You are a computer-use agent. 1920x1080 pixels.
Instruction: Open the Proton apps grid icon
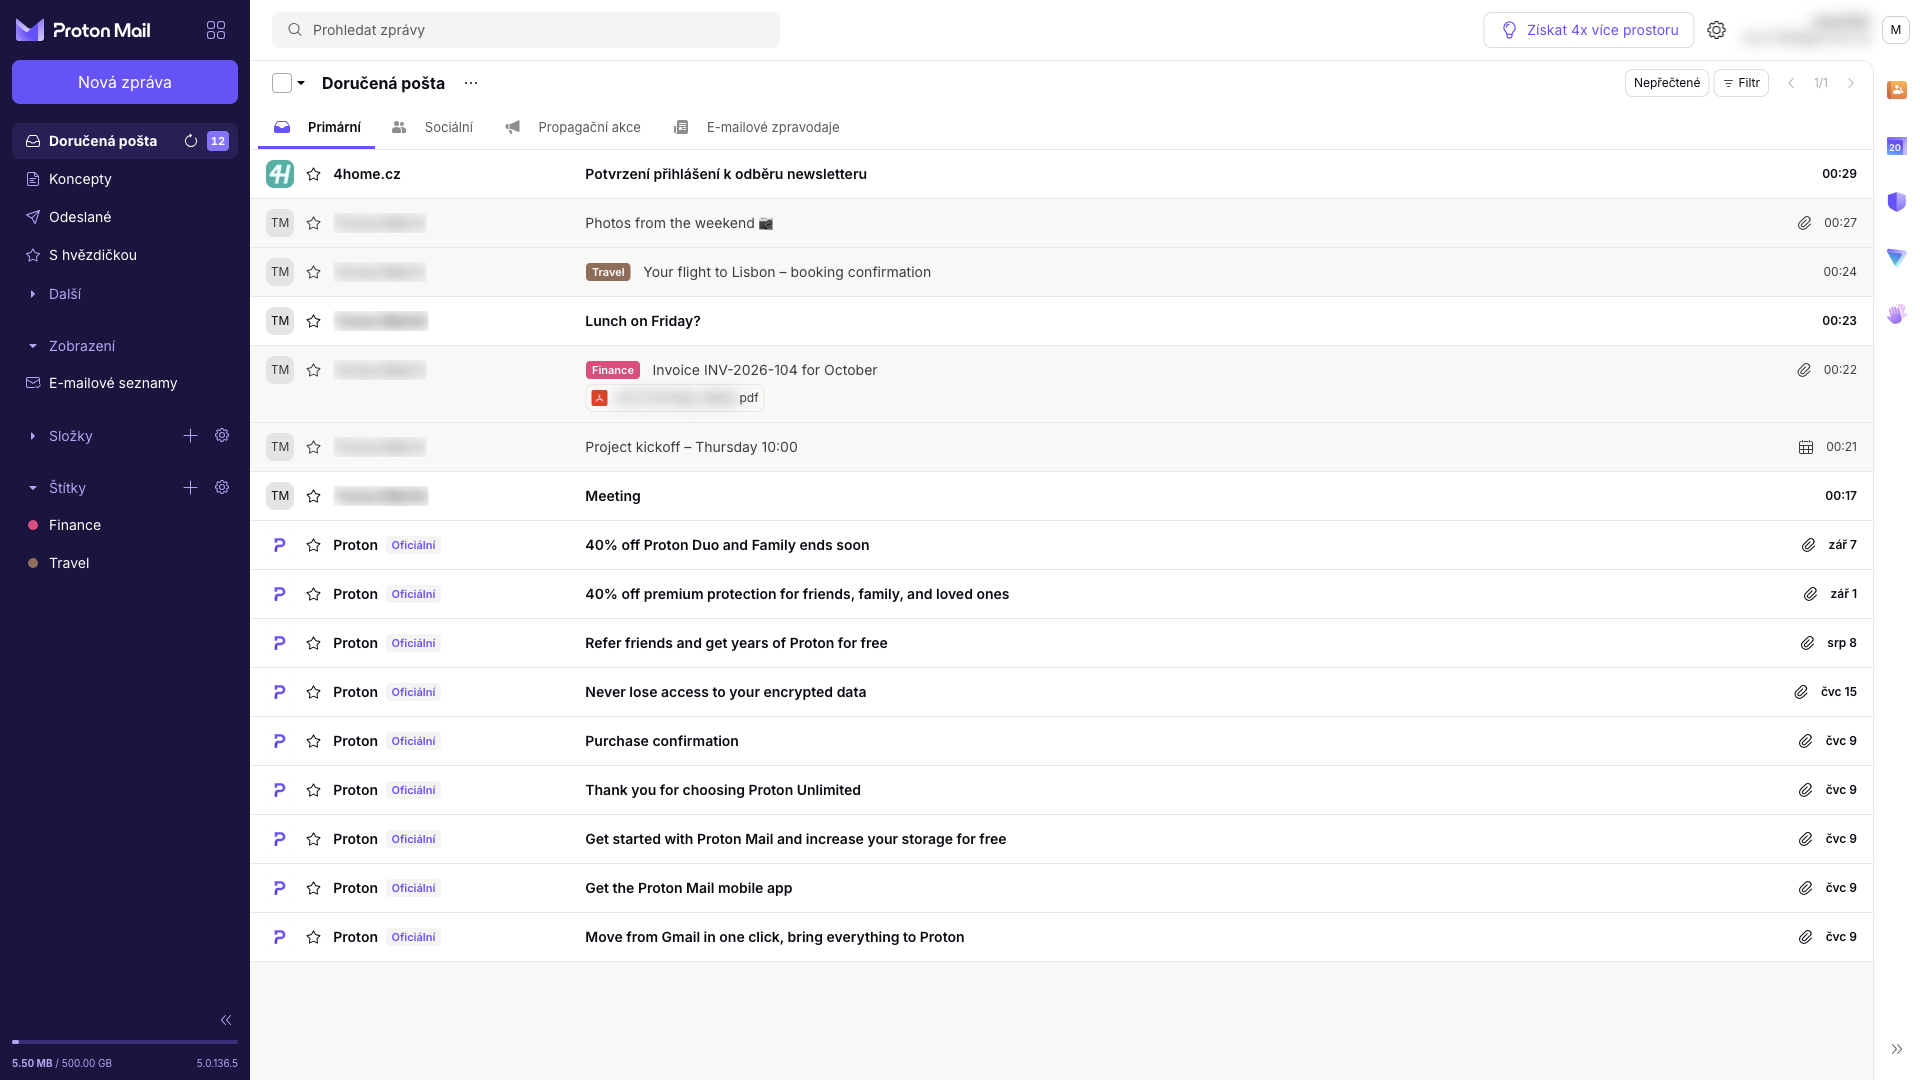tap(216, 30)
